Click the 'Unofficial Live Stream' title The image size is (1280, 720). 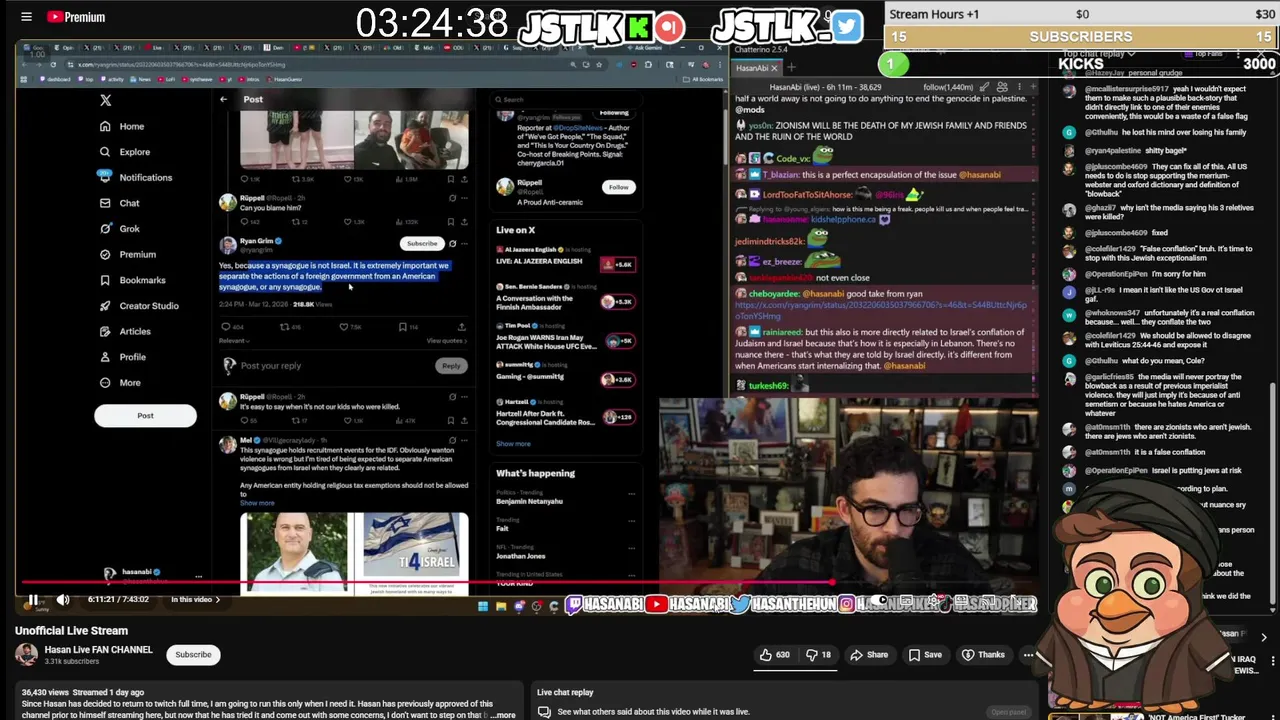click(71, 631)
